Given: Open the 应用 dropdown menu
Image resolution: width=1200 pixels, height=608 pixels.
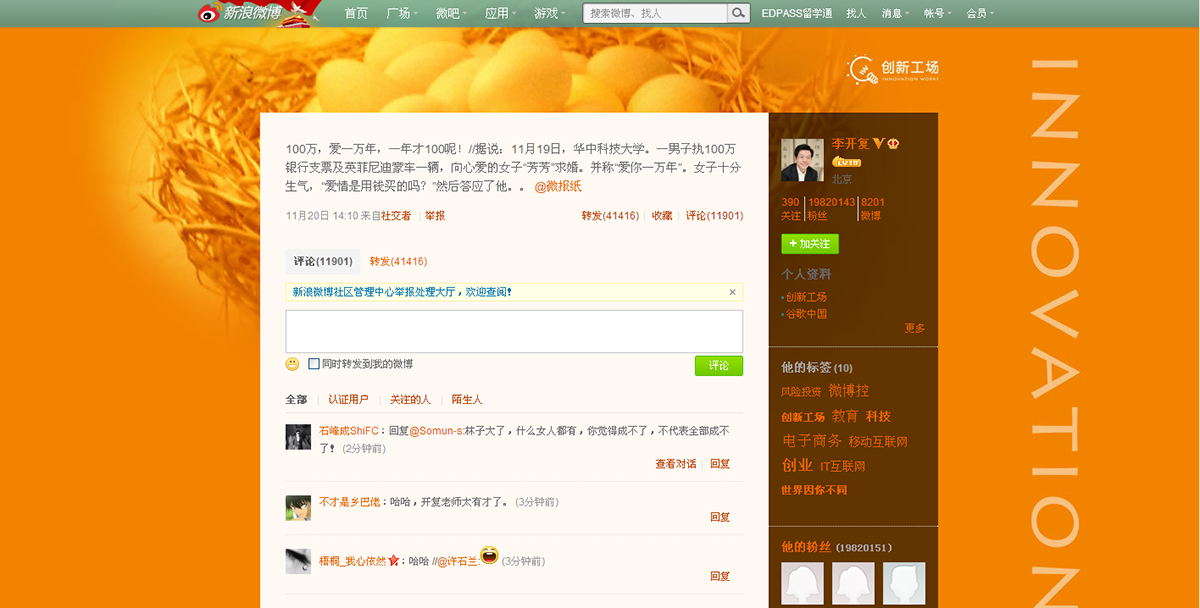Looking at the screenshot, I should pos(500,13).
